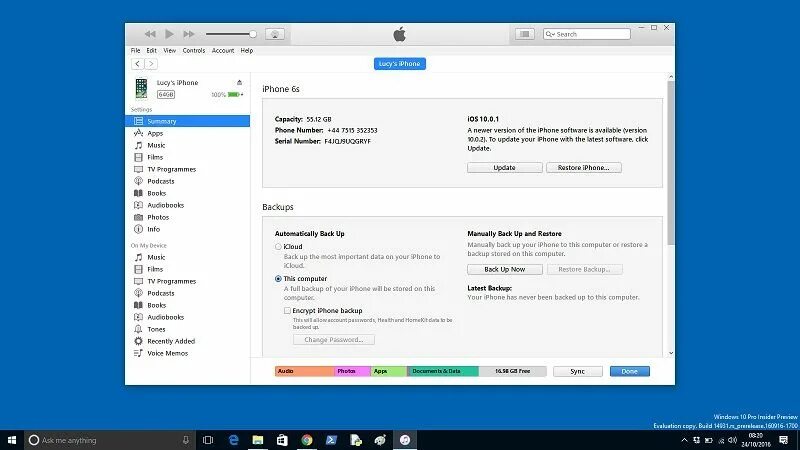Go back with the left chevron
Viewport: 800px width, 450px height.
point(138,64)
